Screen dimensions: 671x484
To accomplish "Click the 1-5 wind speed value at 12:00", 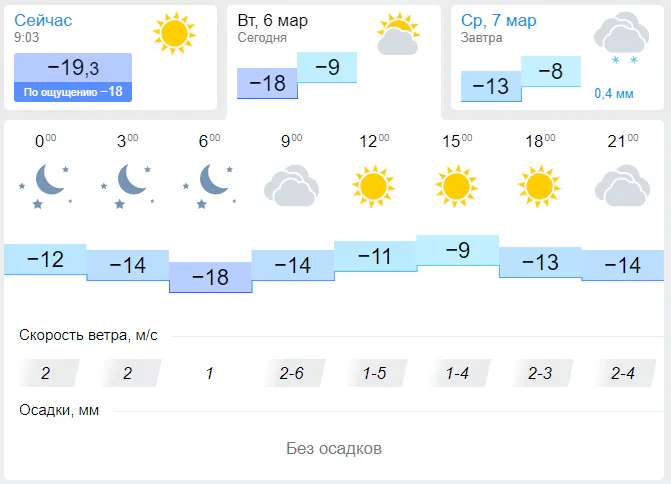I will click(x=375, y=373).
